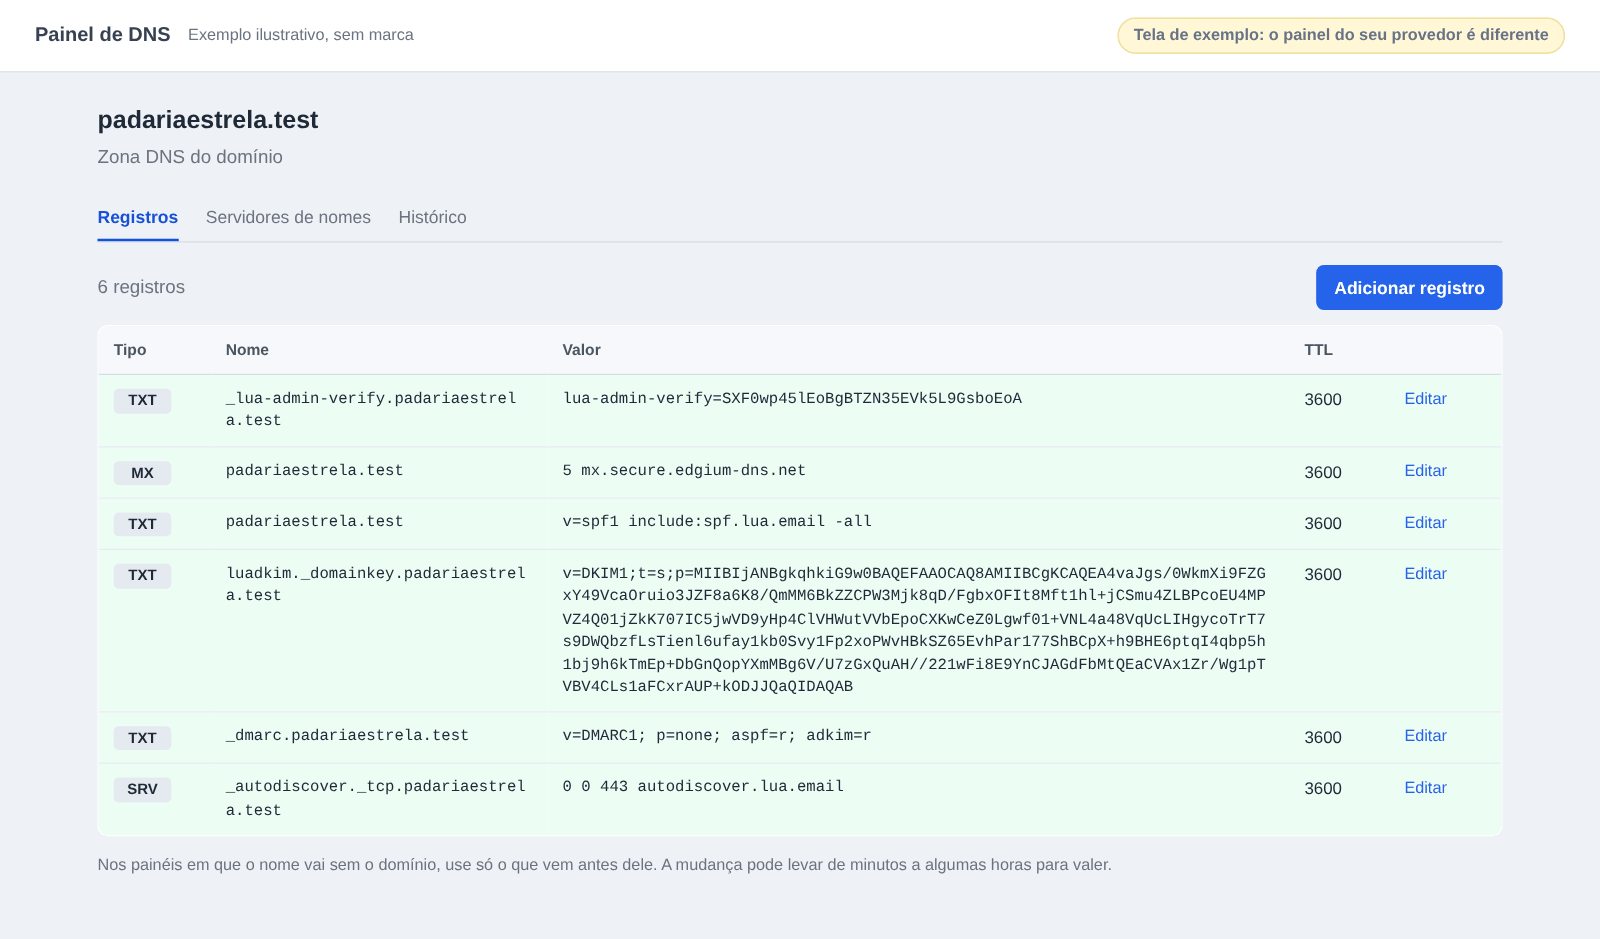Edit the SPF TXT record
The height and width of the screenshot is (939, 1600).
1425,523
